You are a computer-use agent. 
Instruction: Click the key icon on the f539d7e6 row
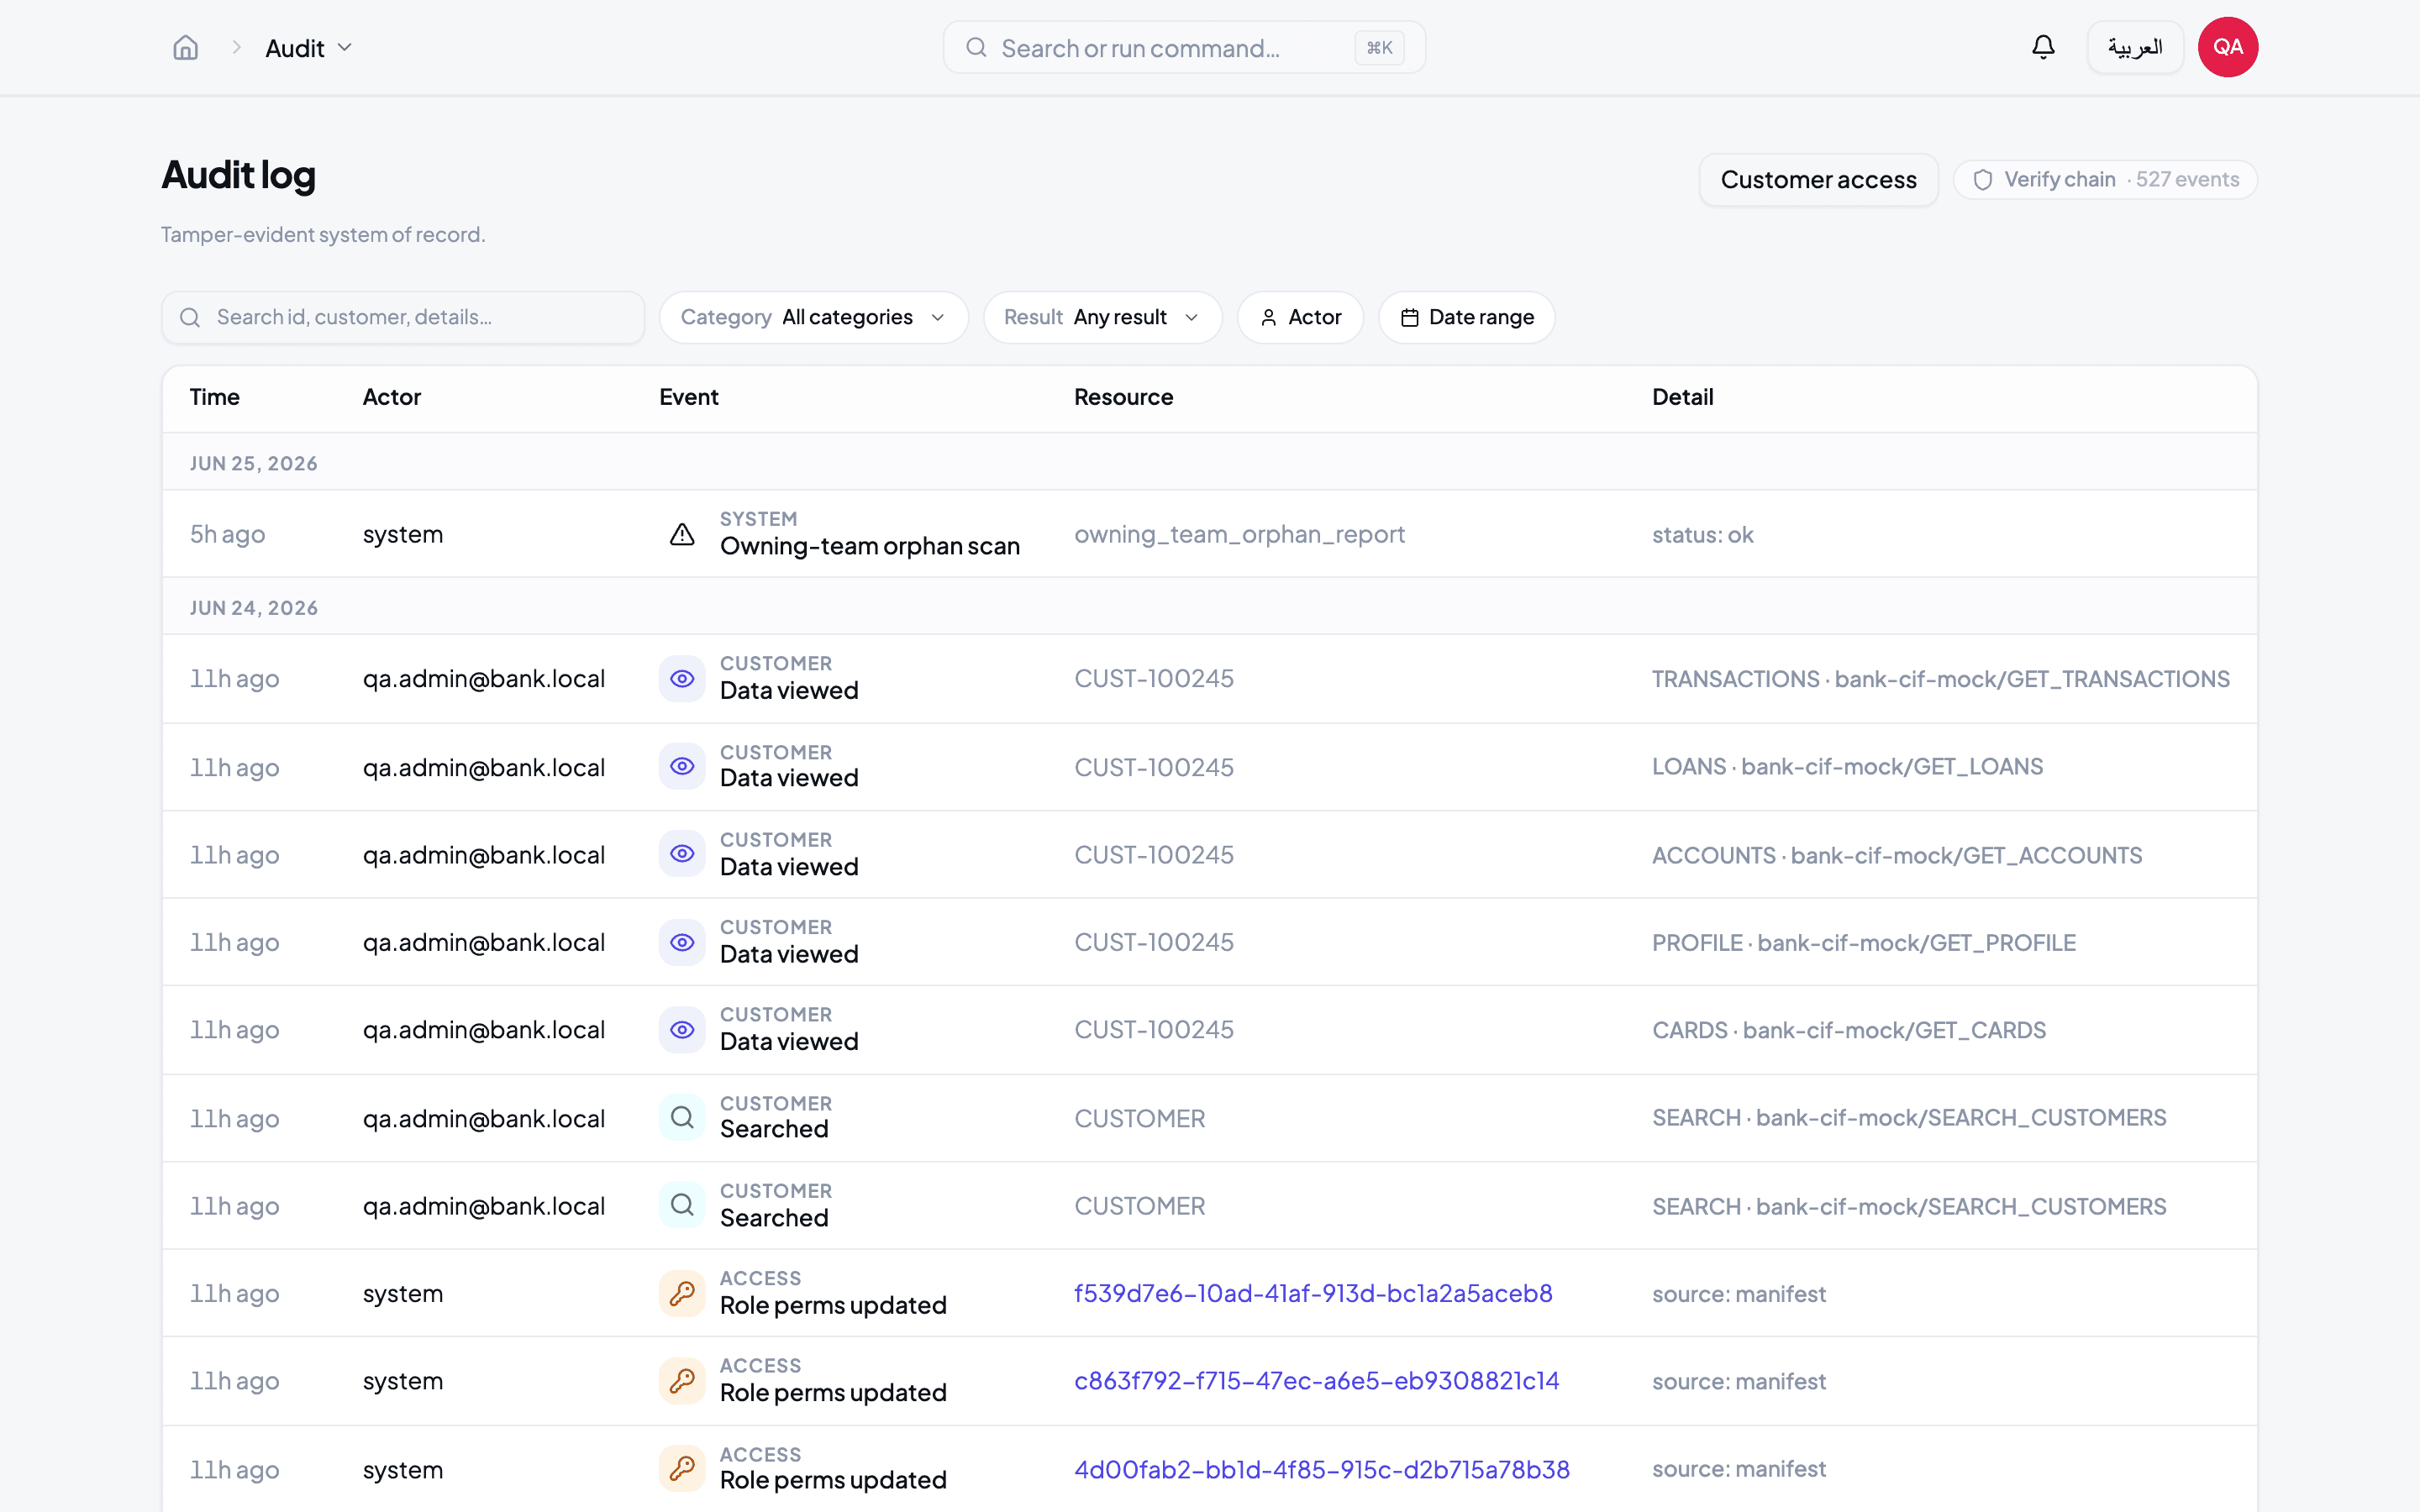(682, 1293)
